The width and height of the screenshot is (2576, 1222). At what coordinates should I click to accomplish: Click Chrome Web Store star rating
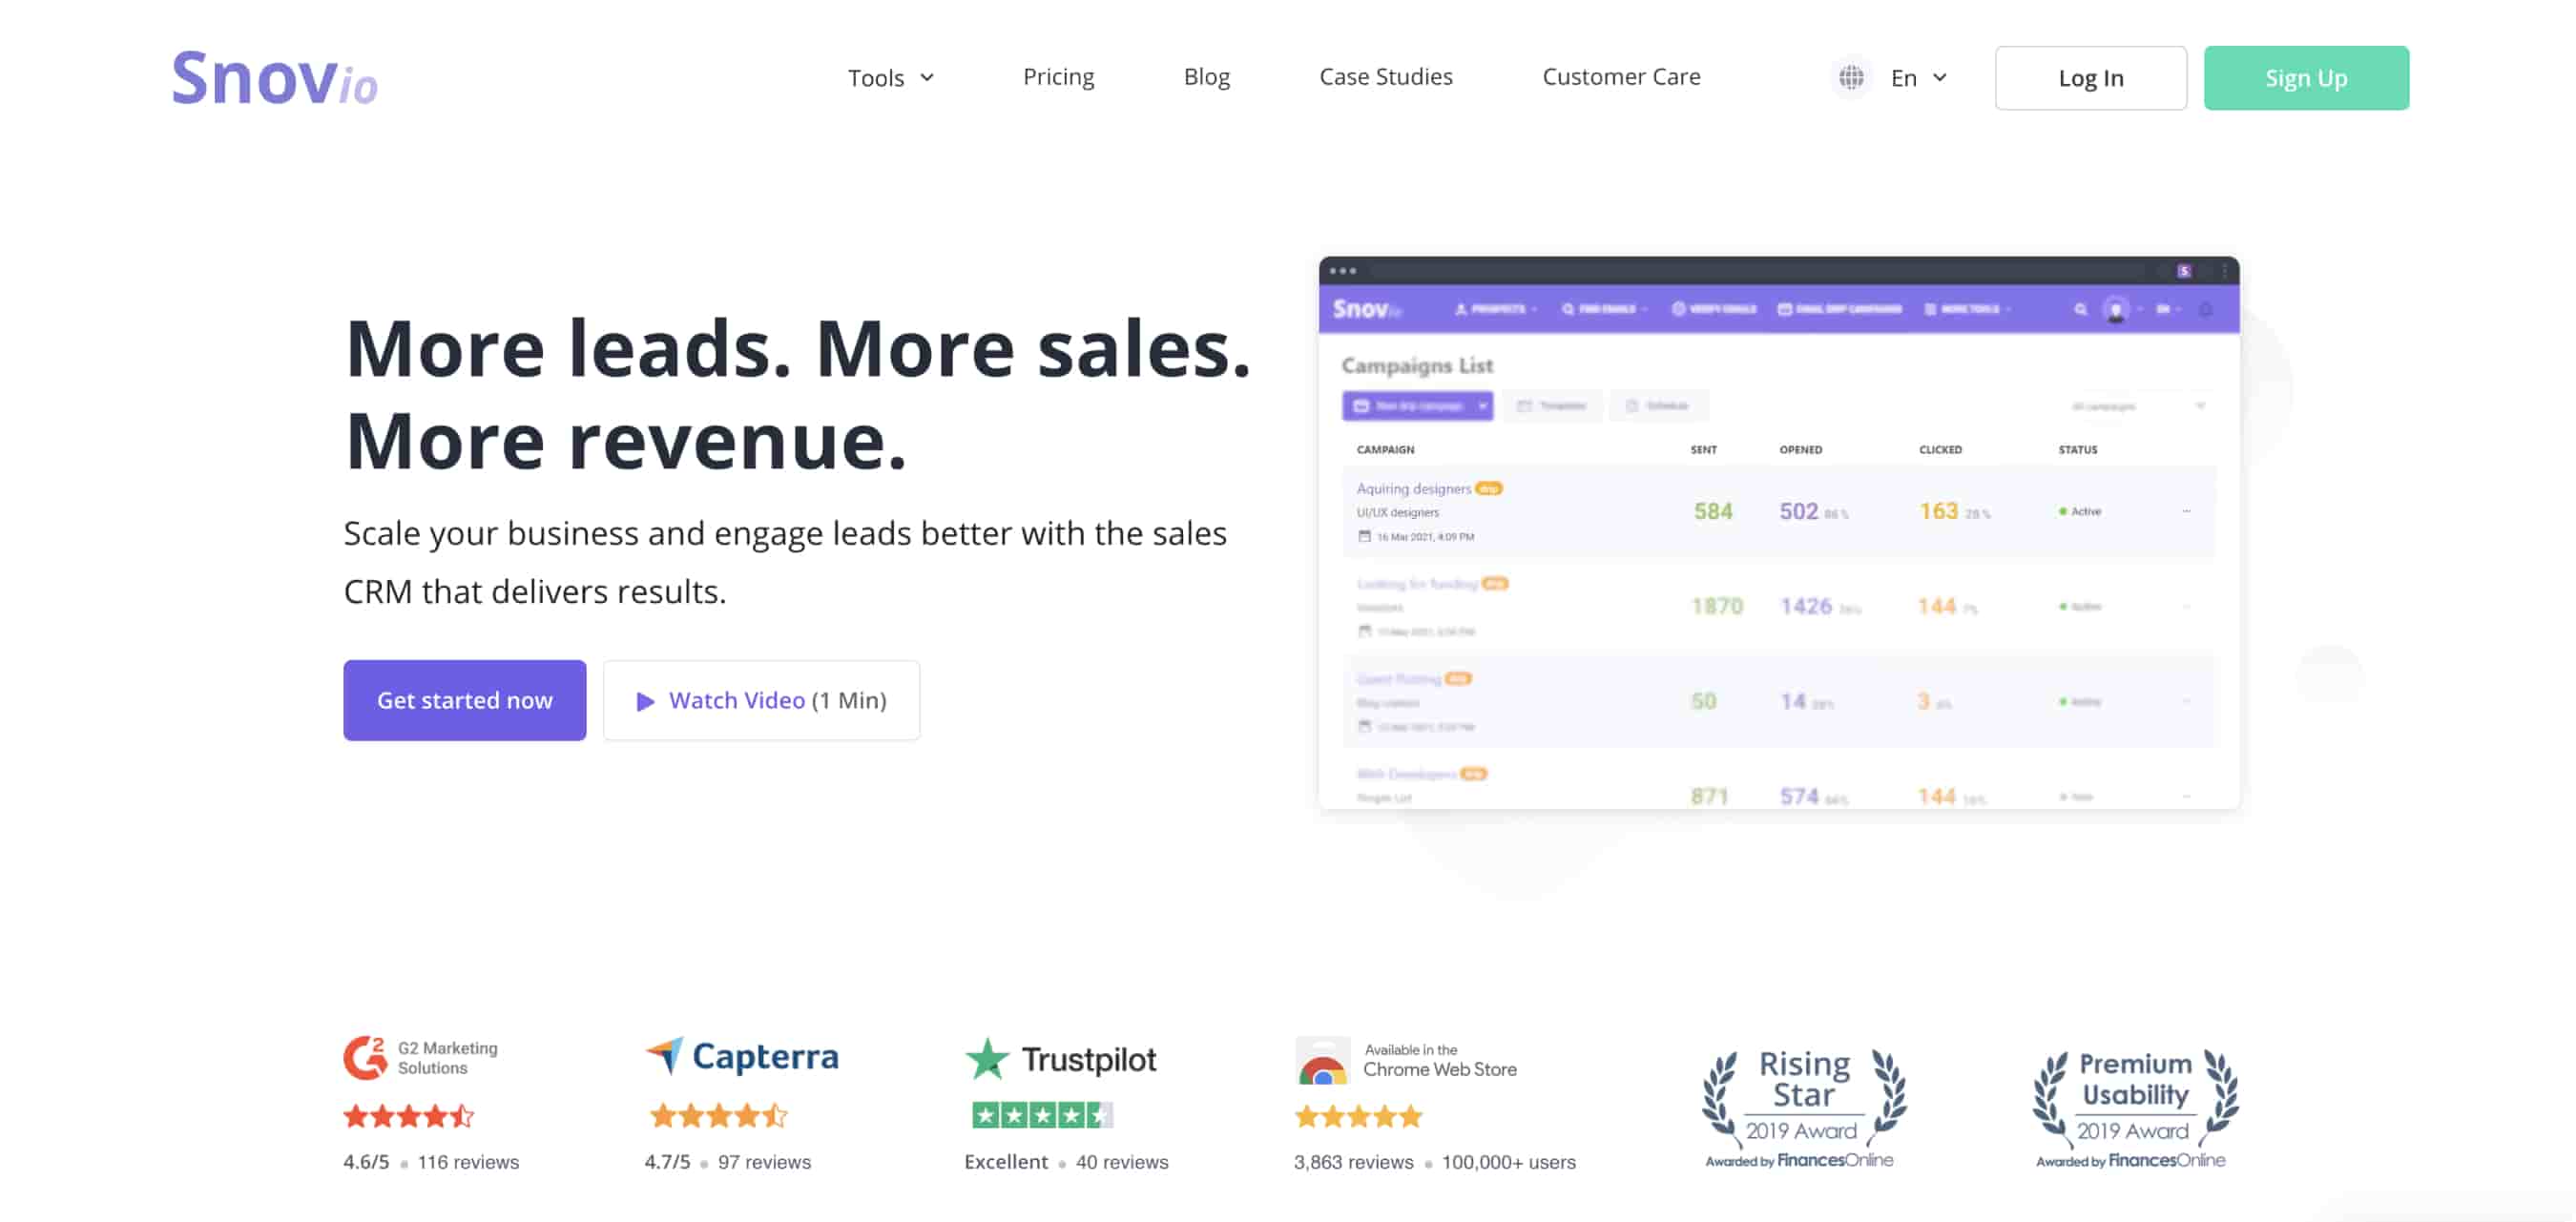point(1358,1116)
